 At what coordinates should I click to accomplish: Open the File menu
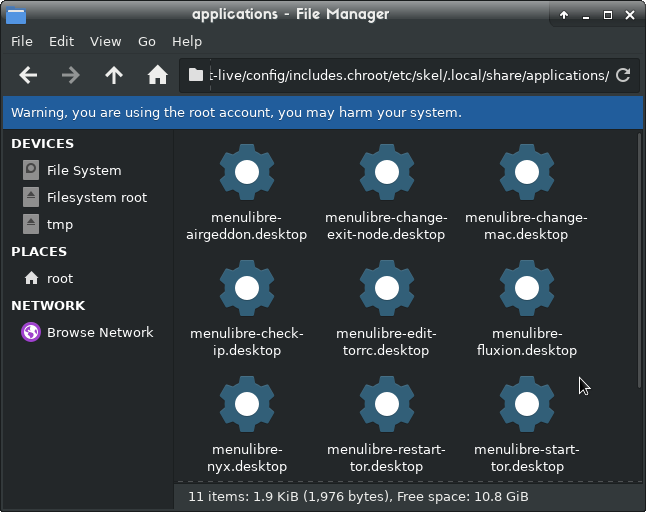pyautogui.click(x=22, y=42)
